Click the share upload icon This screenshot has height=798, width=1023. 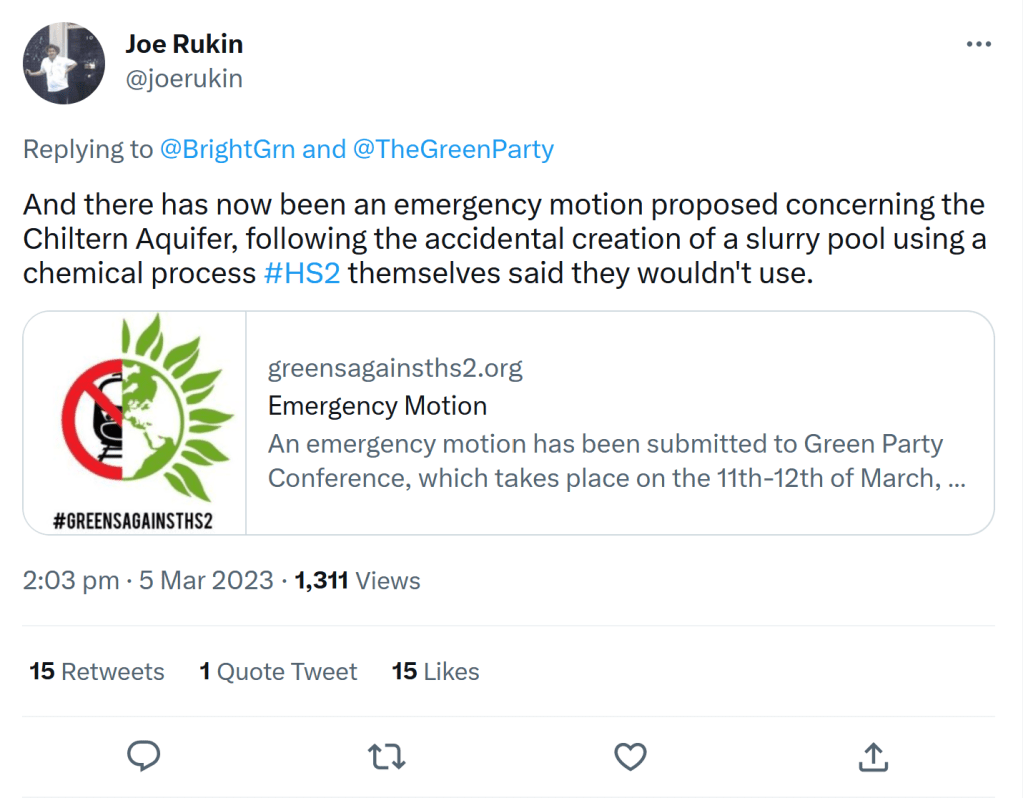[873, 756]
